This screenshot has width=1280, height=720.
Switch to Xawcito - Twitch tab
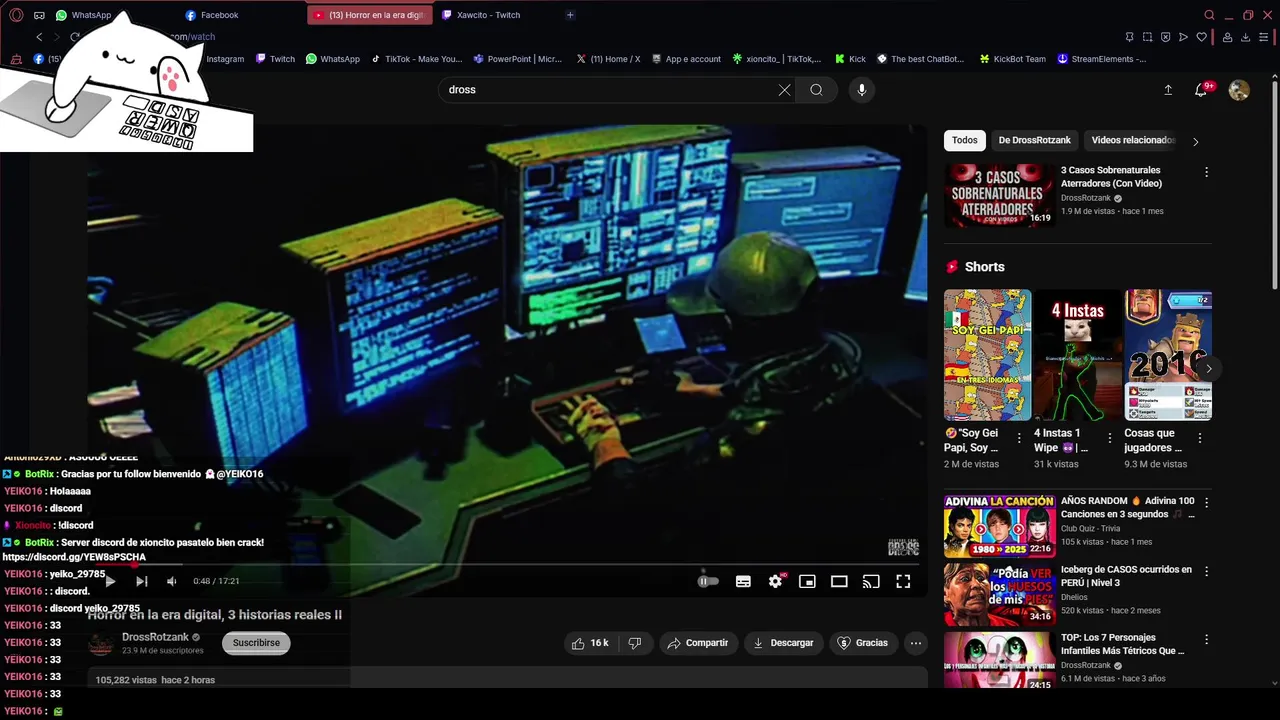click(488, 15)
